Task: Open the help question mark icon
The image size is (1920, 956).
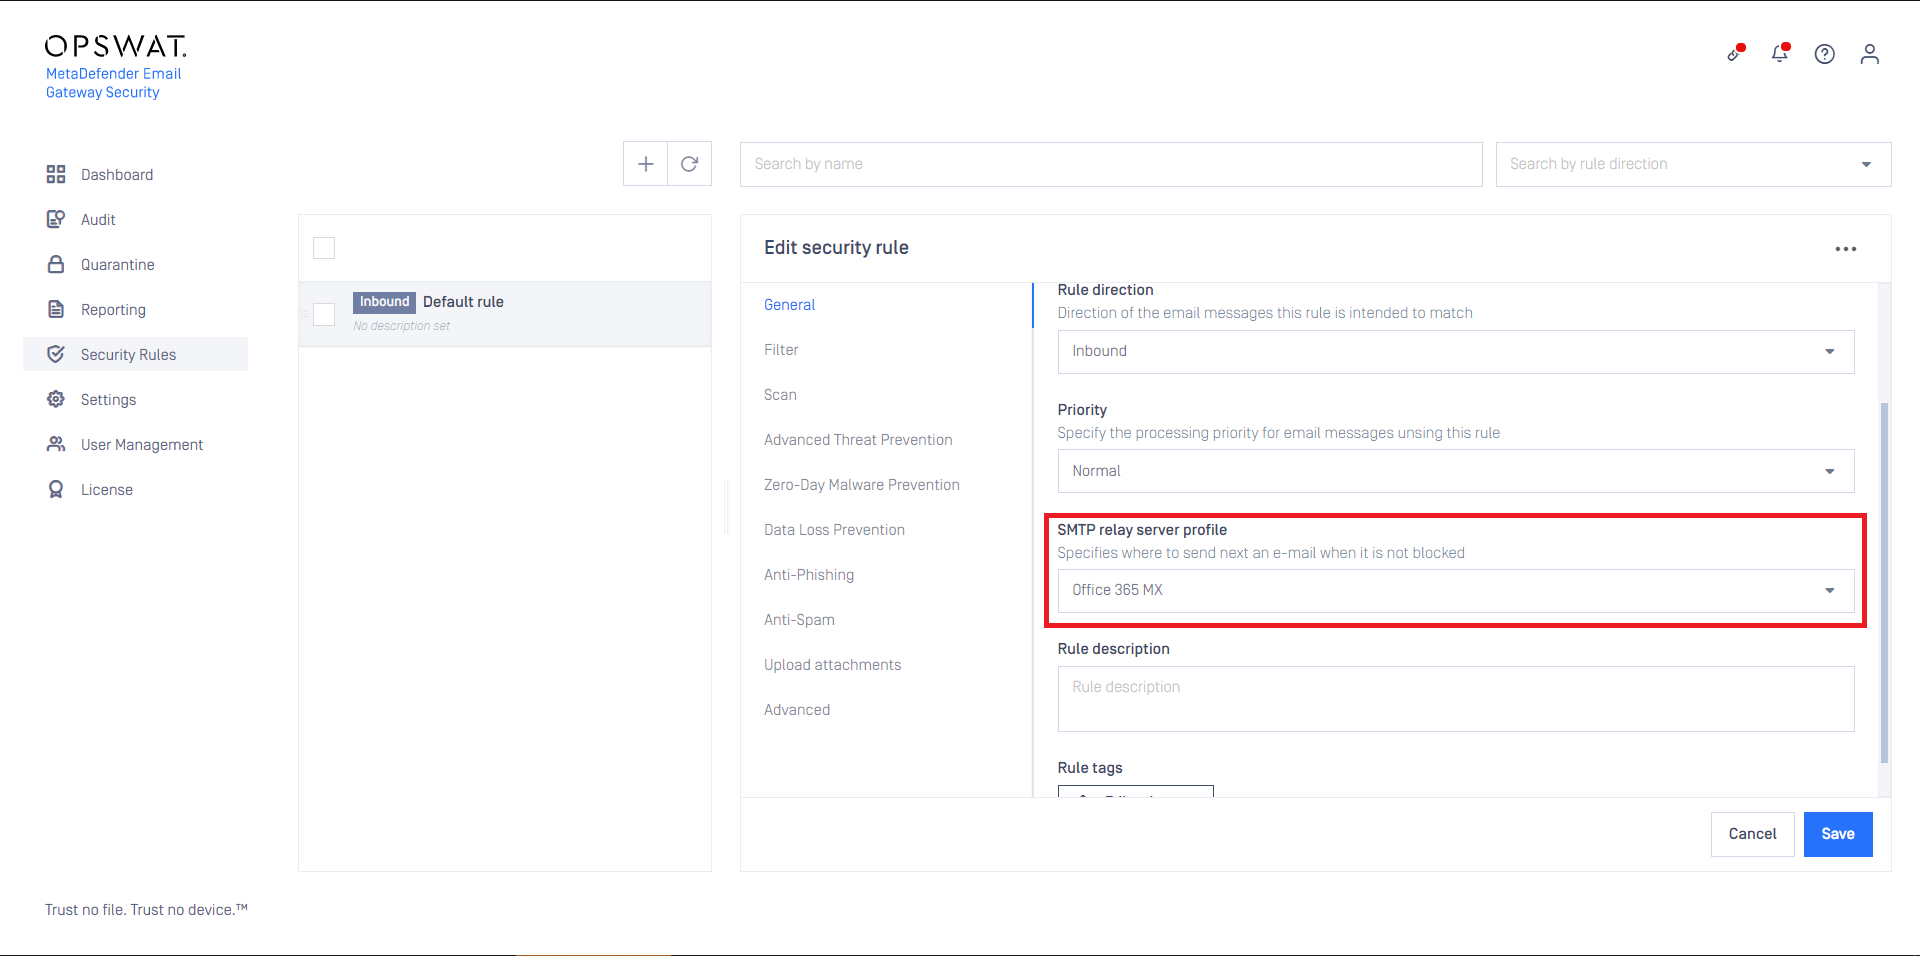Action: coord(1824,54)
